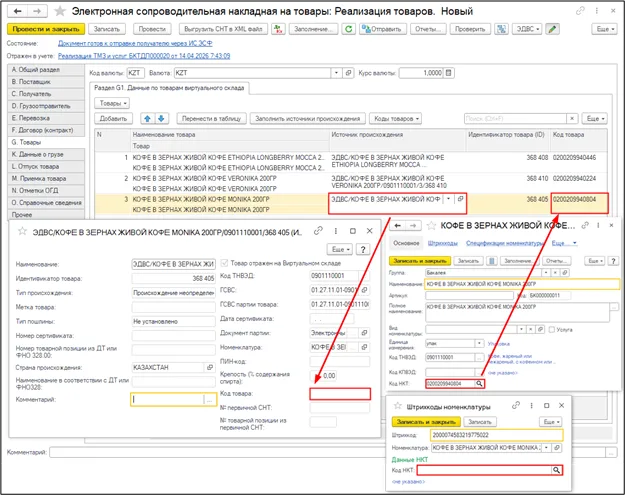The width and height of the screenshot is (625, 495).
Task: Open section F. Договор (контракт)
Action: [46, 130]
